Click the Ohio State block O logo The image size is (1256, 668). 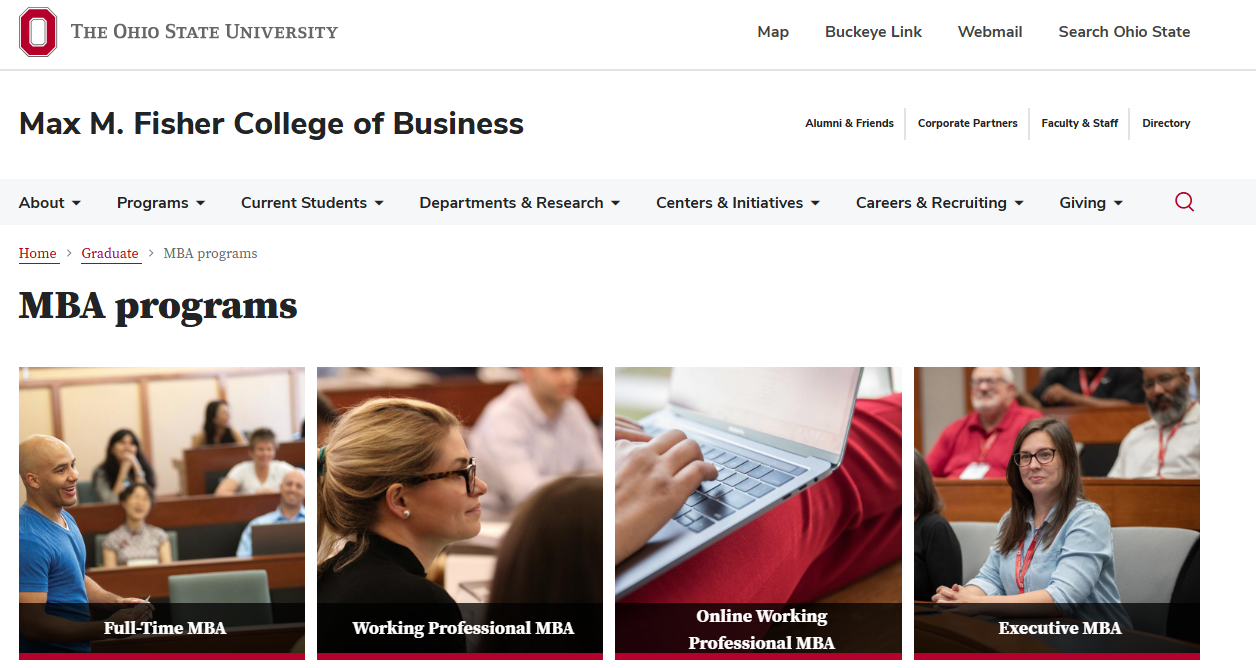(x=38, y=32)
